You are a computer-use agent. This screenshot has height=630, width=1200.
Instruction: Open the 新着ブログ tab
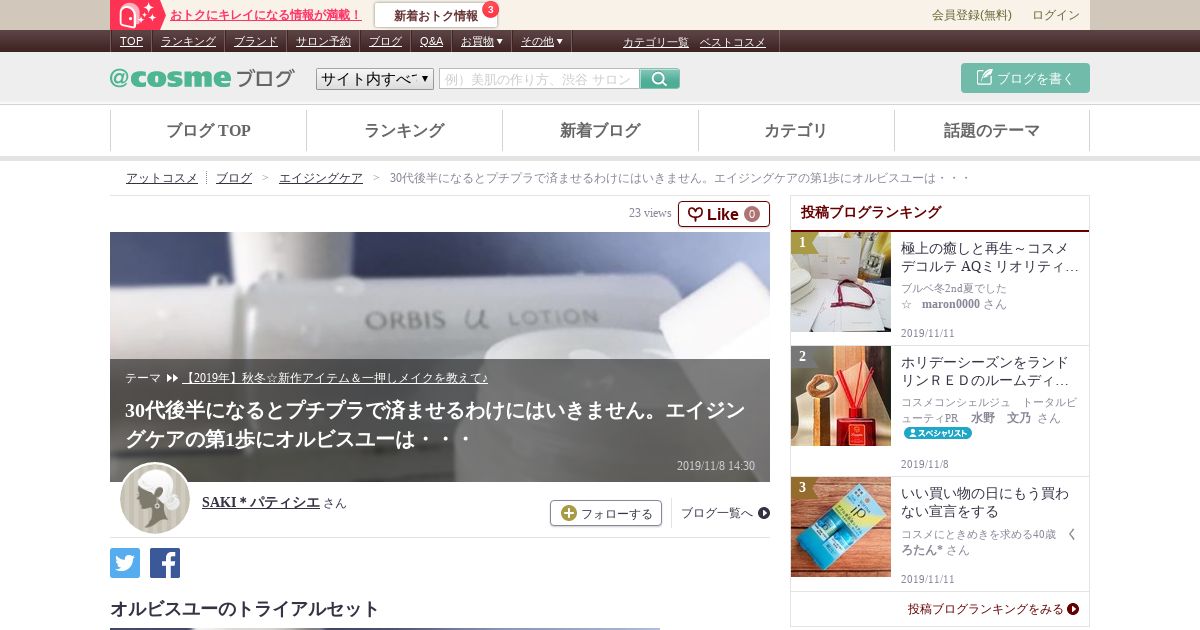pyautogui.click(x=600, y=131)
